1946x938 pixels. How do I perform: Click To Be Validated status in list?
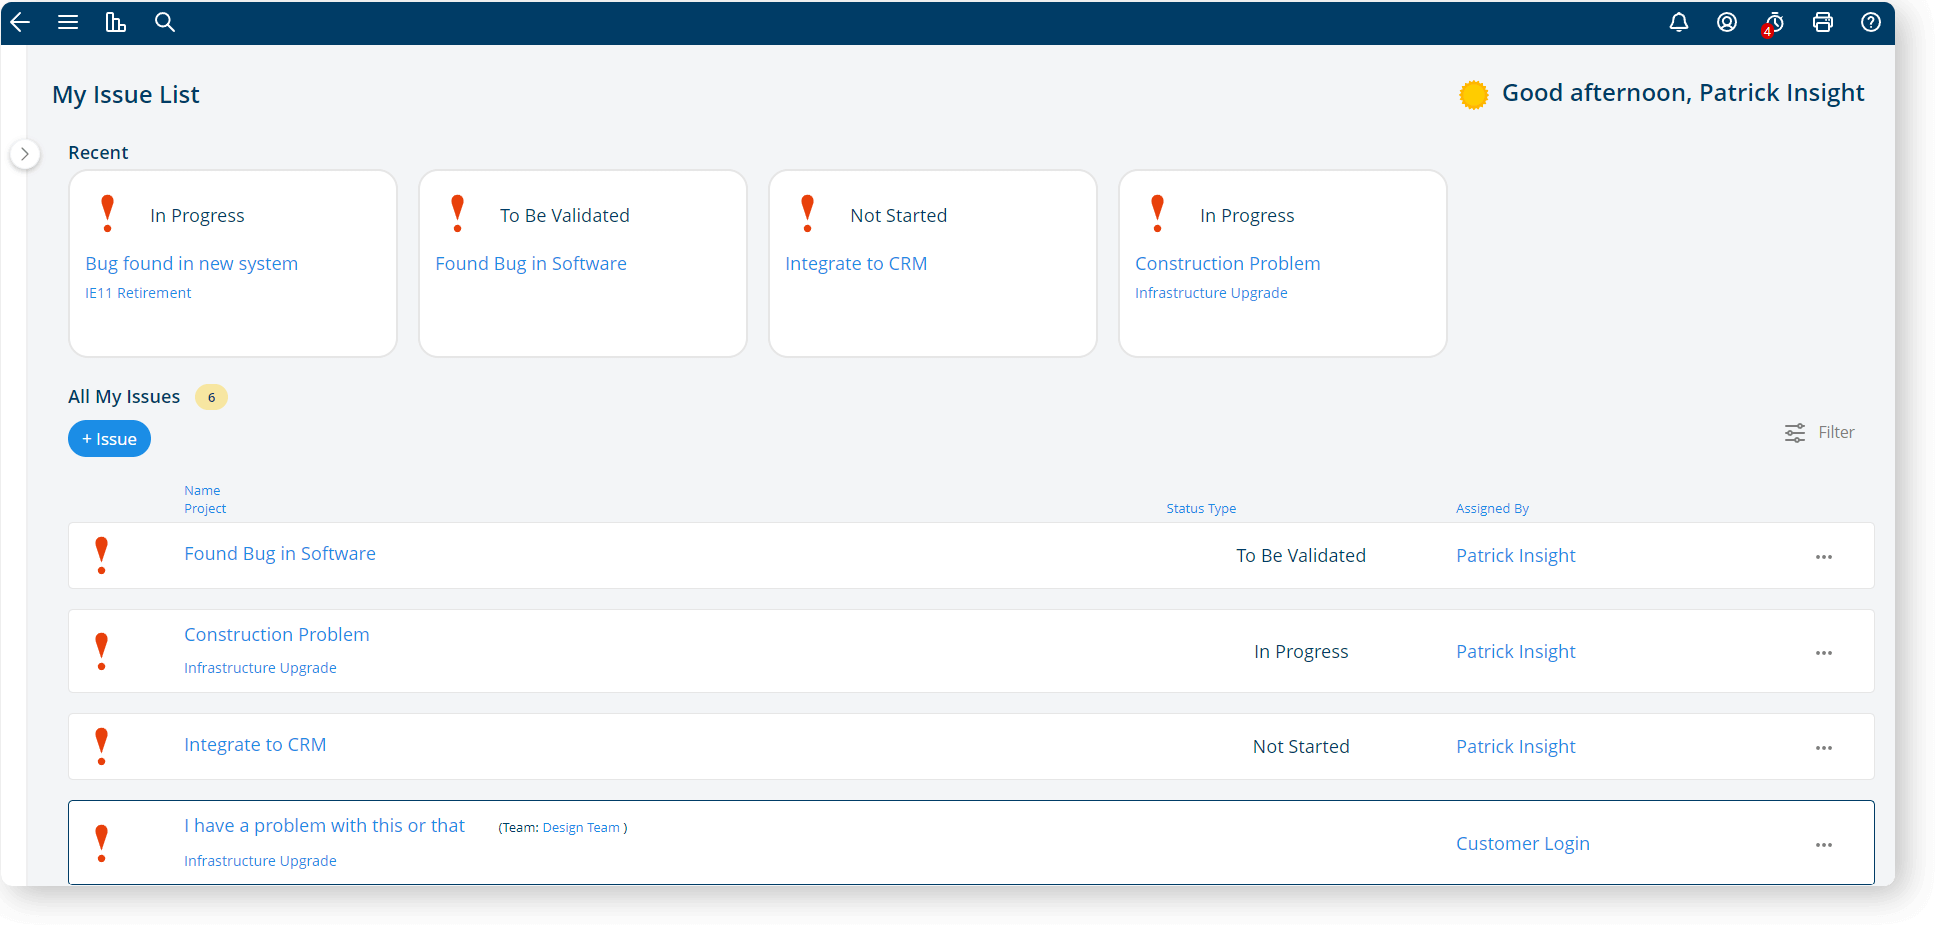pyautogui.click(x=1301, y=556)
